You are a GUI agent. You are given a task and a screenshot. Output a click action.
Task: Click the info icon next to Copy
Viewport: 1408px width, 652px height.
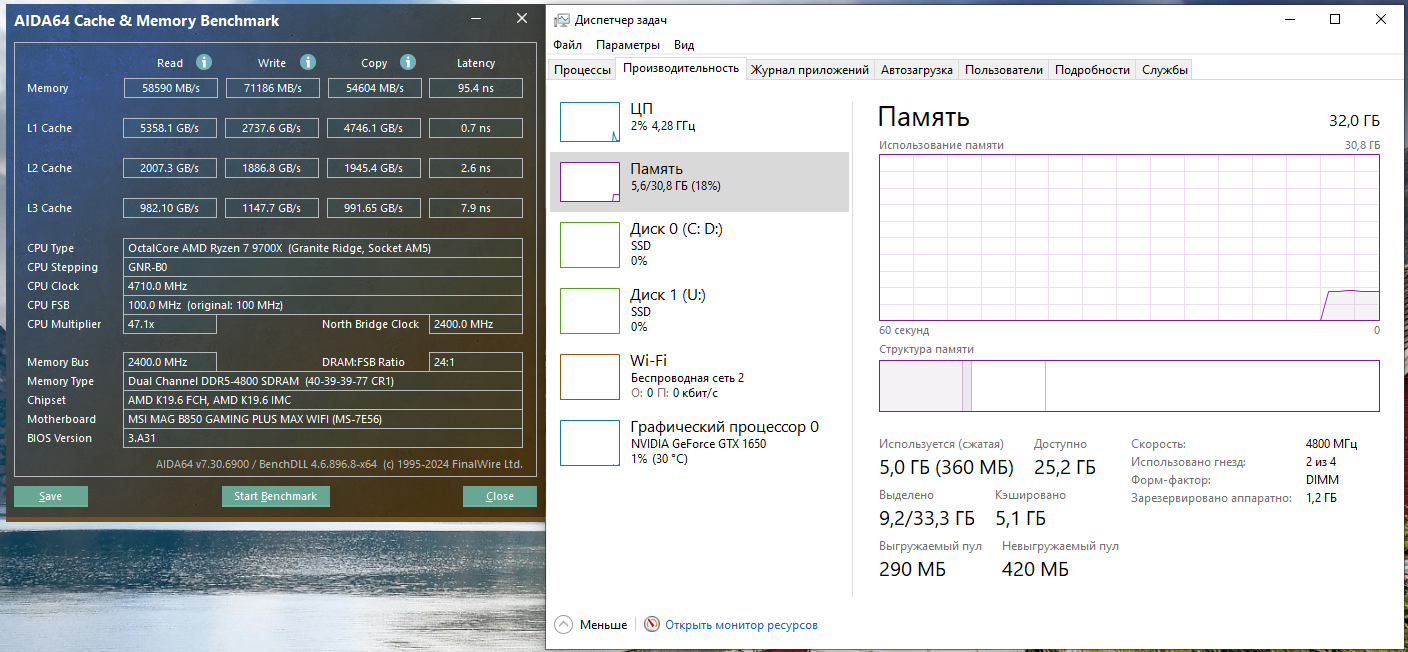pyautogui.click(x=408, y=62)
